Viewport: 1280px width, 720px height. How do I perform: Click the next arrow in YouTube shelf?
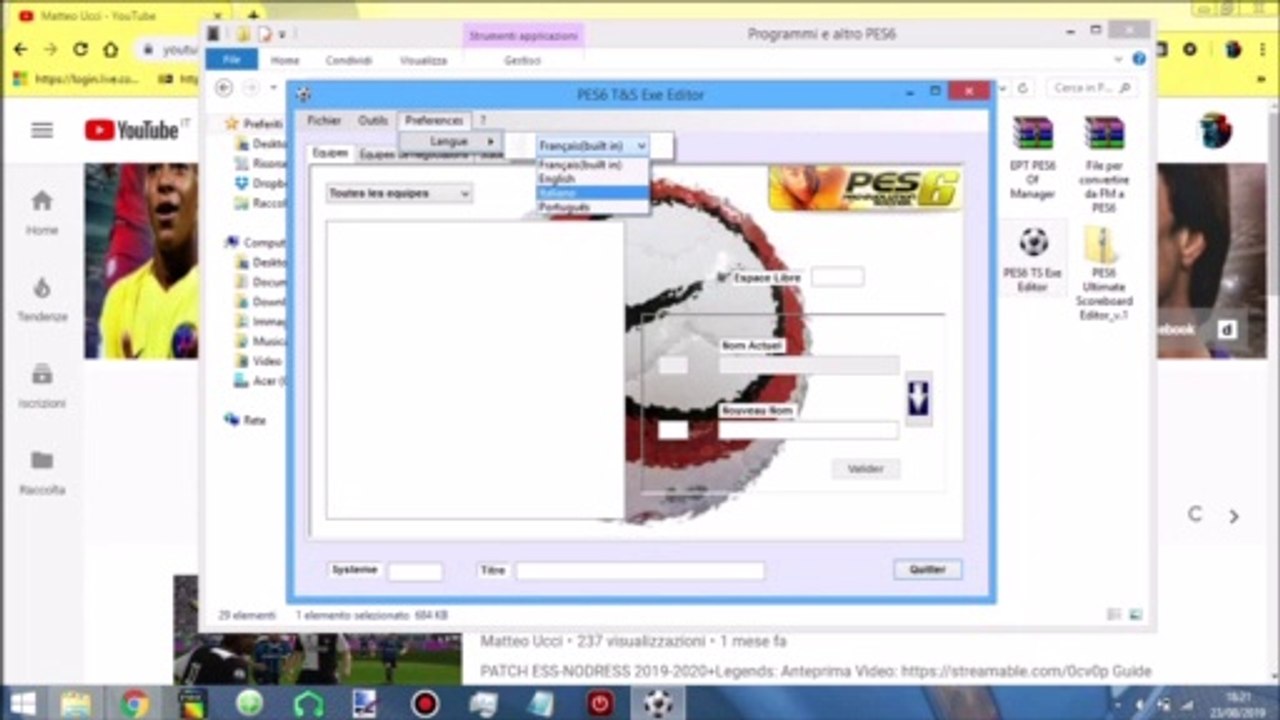1234,516
